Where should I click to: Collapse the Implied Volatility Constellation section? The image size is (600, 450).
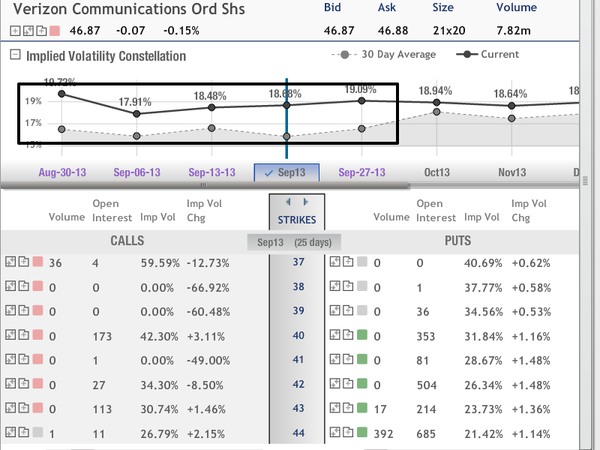(x=15, y=55)
